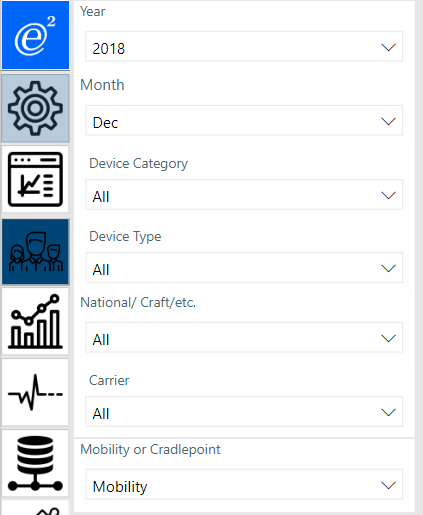Image resolution: width=423 pixels, height=515 pixels.
Task: Open the Device Type dropdown
Action: pos(244,268)
